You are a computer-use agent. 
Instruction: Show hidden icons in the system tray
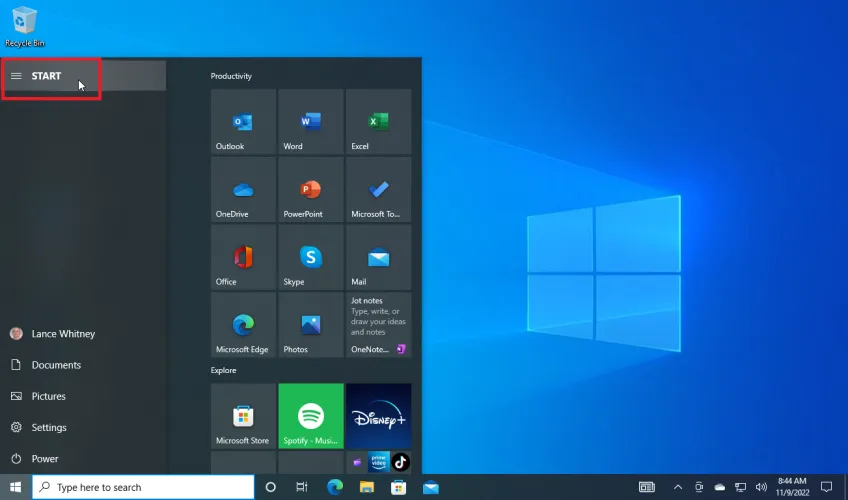pyautogui.click(x=677, y=487)
